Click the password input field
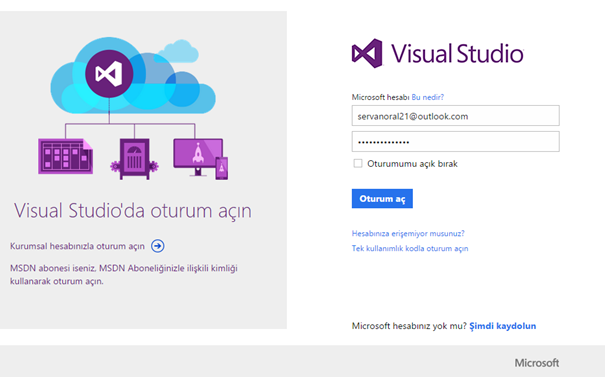 point(455,142)
